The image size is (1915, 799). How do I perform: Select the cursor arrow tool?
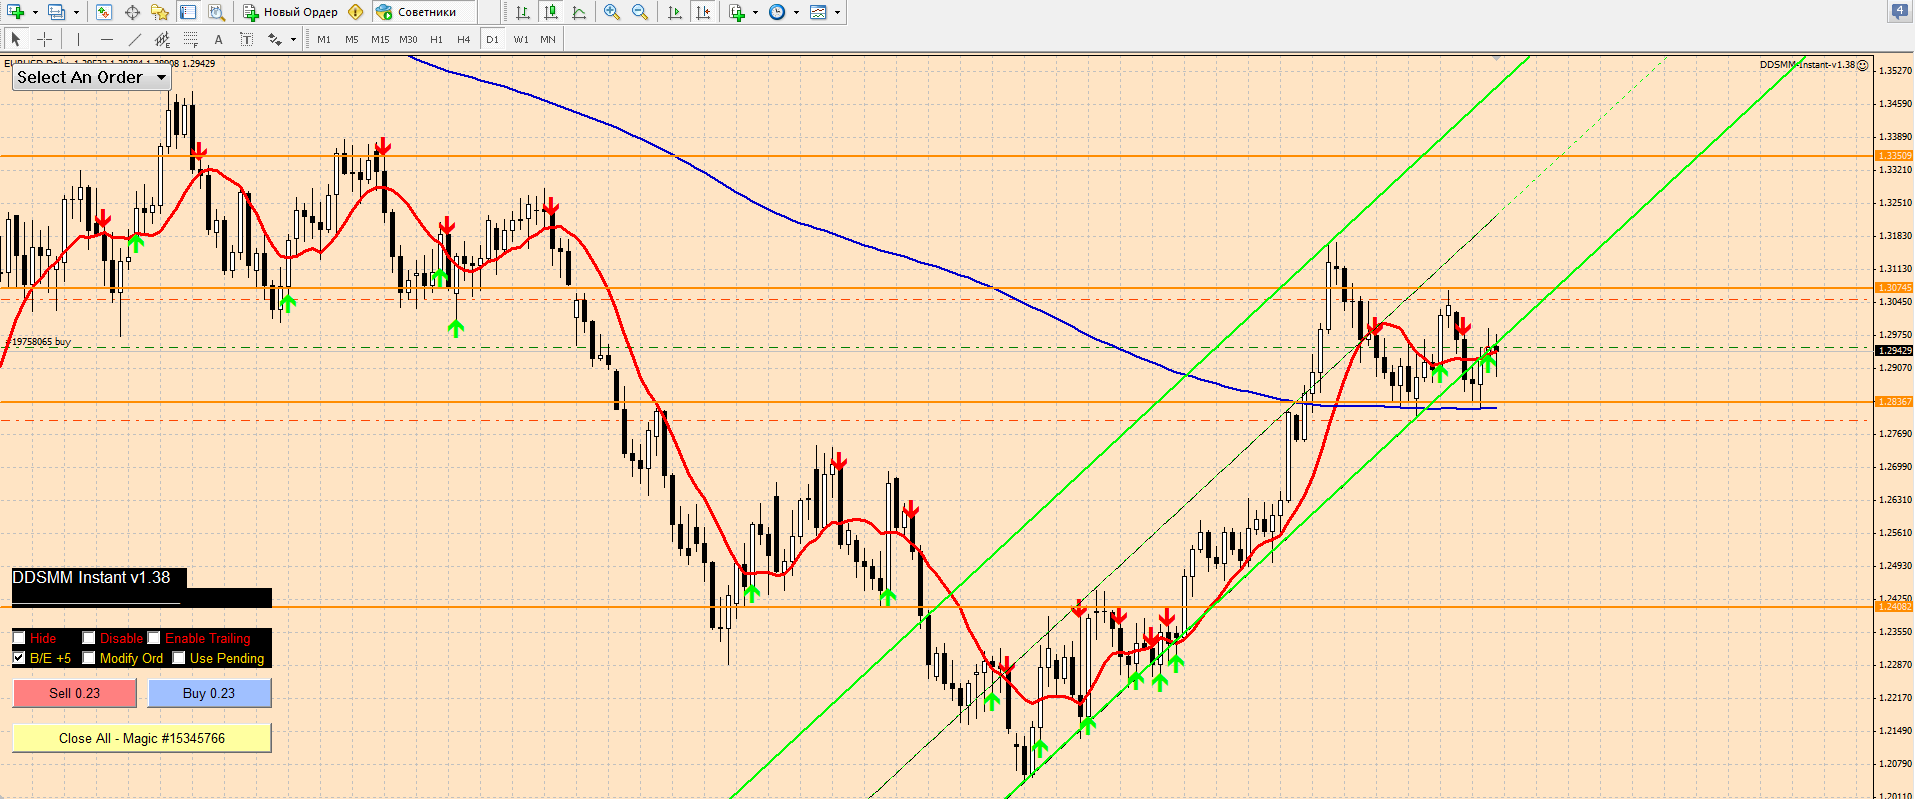coord(15,39)
